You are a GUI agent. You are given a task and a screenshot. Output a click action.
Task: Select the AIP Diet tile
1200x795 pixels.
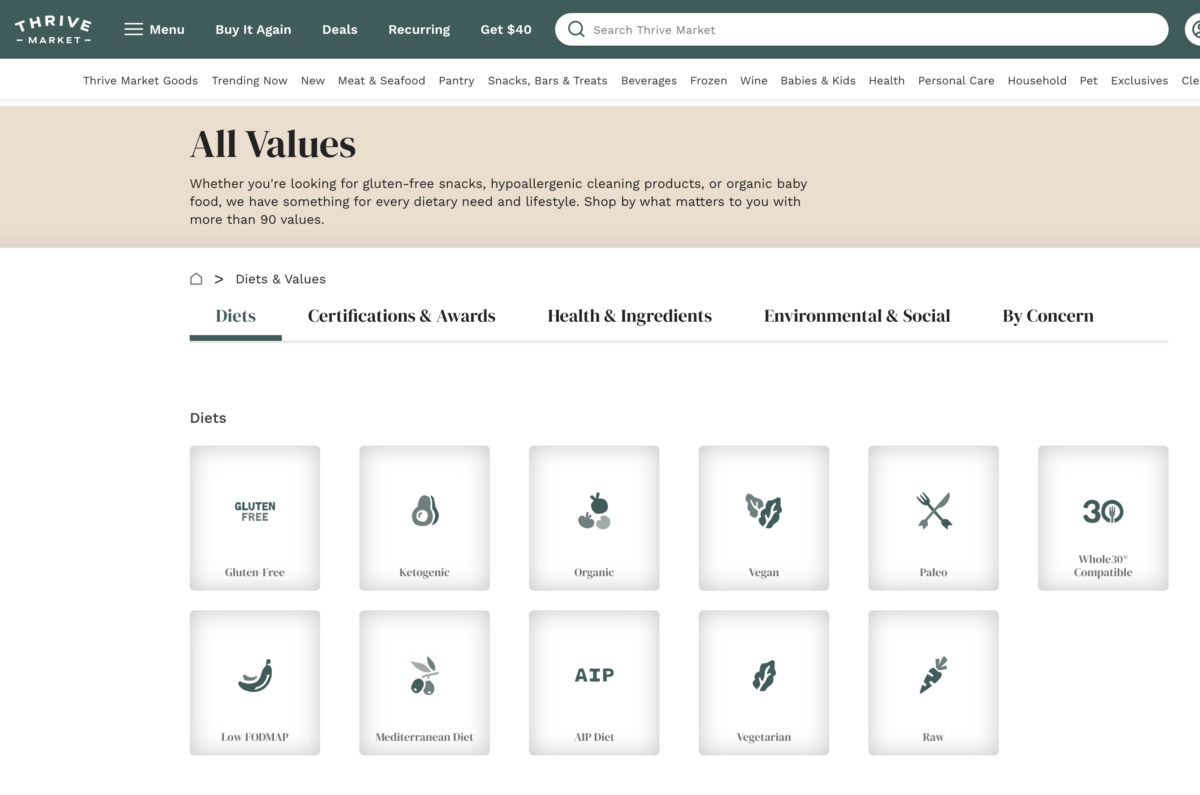coord(594,683)
